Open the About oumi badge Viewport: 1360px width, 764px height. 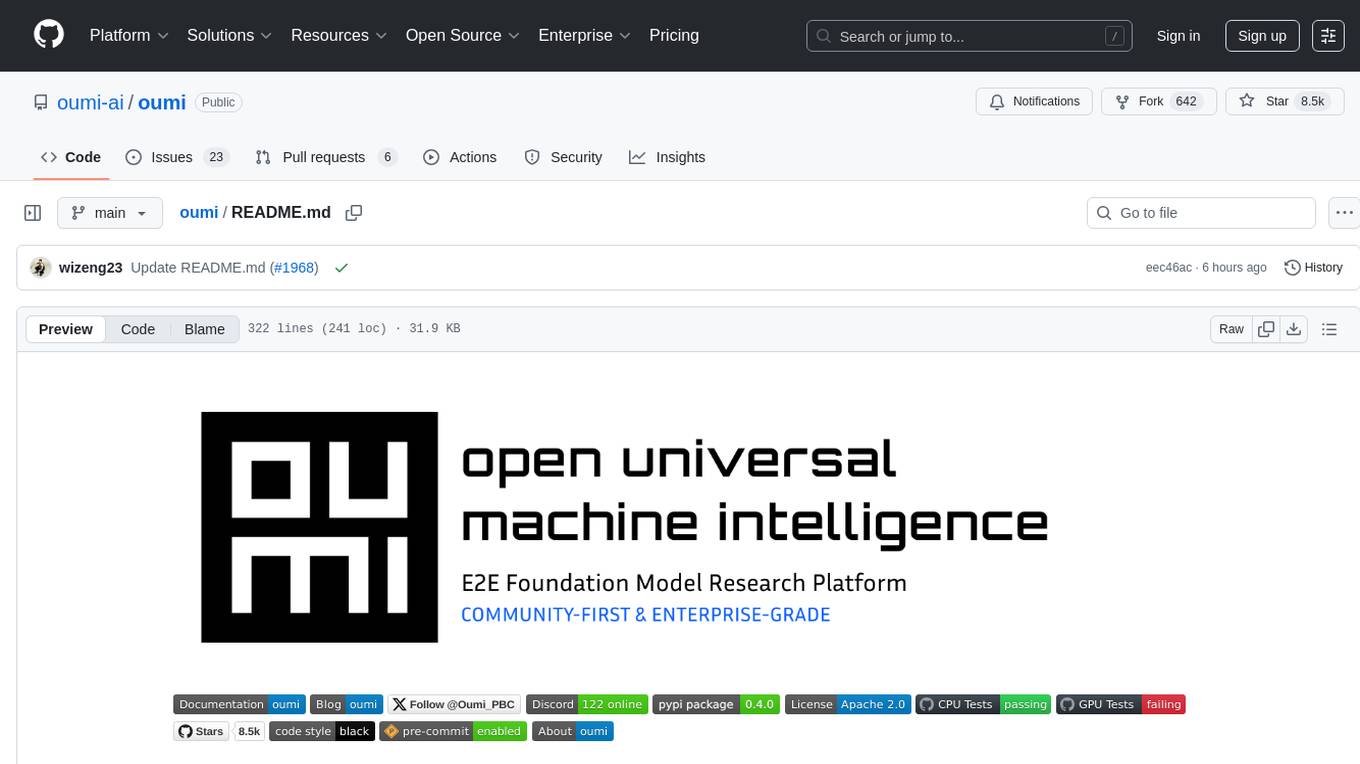click(572, 731)
